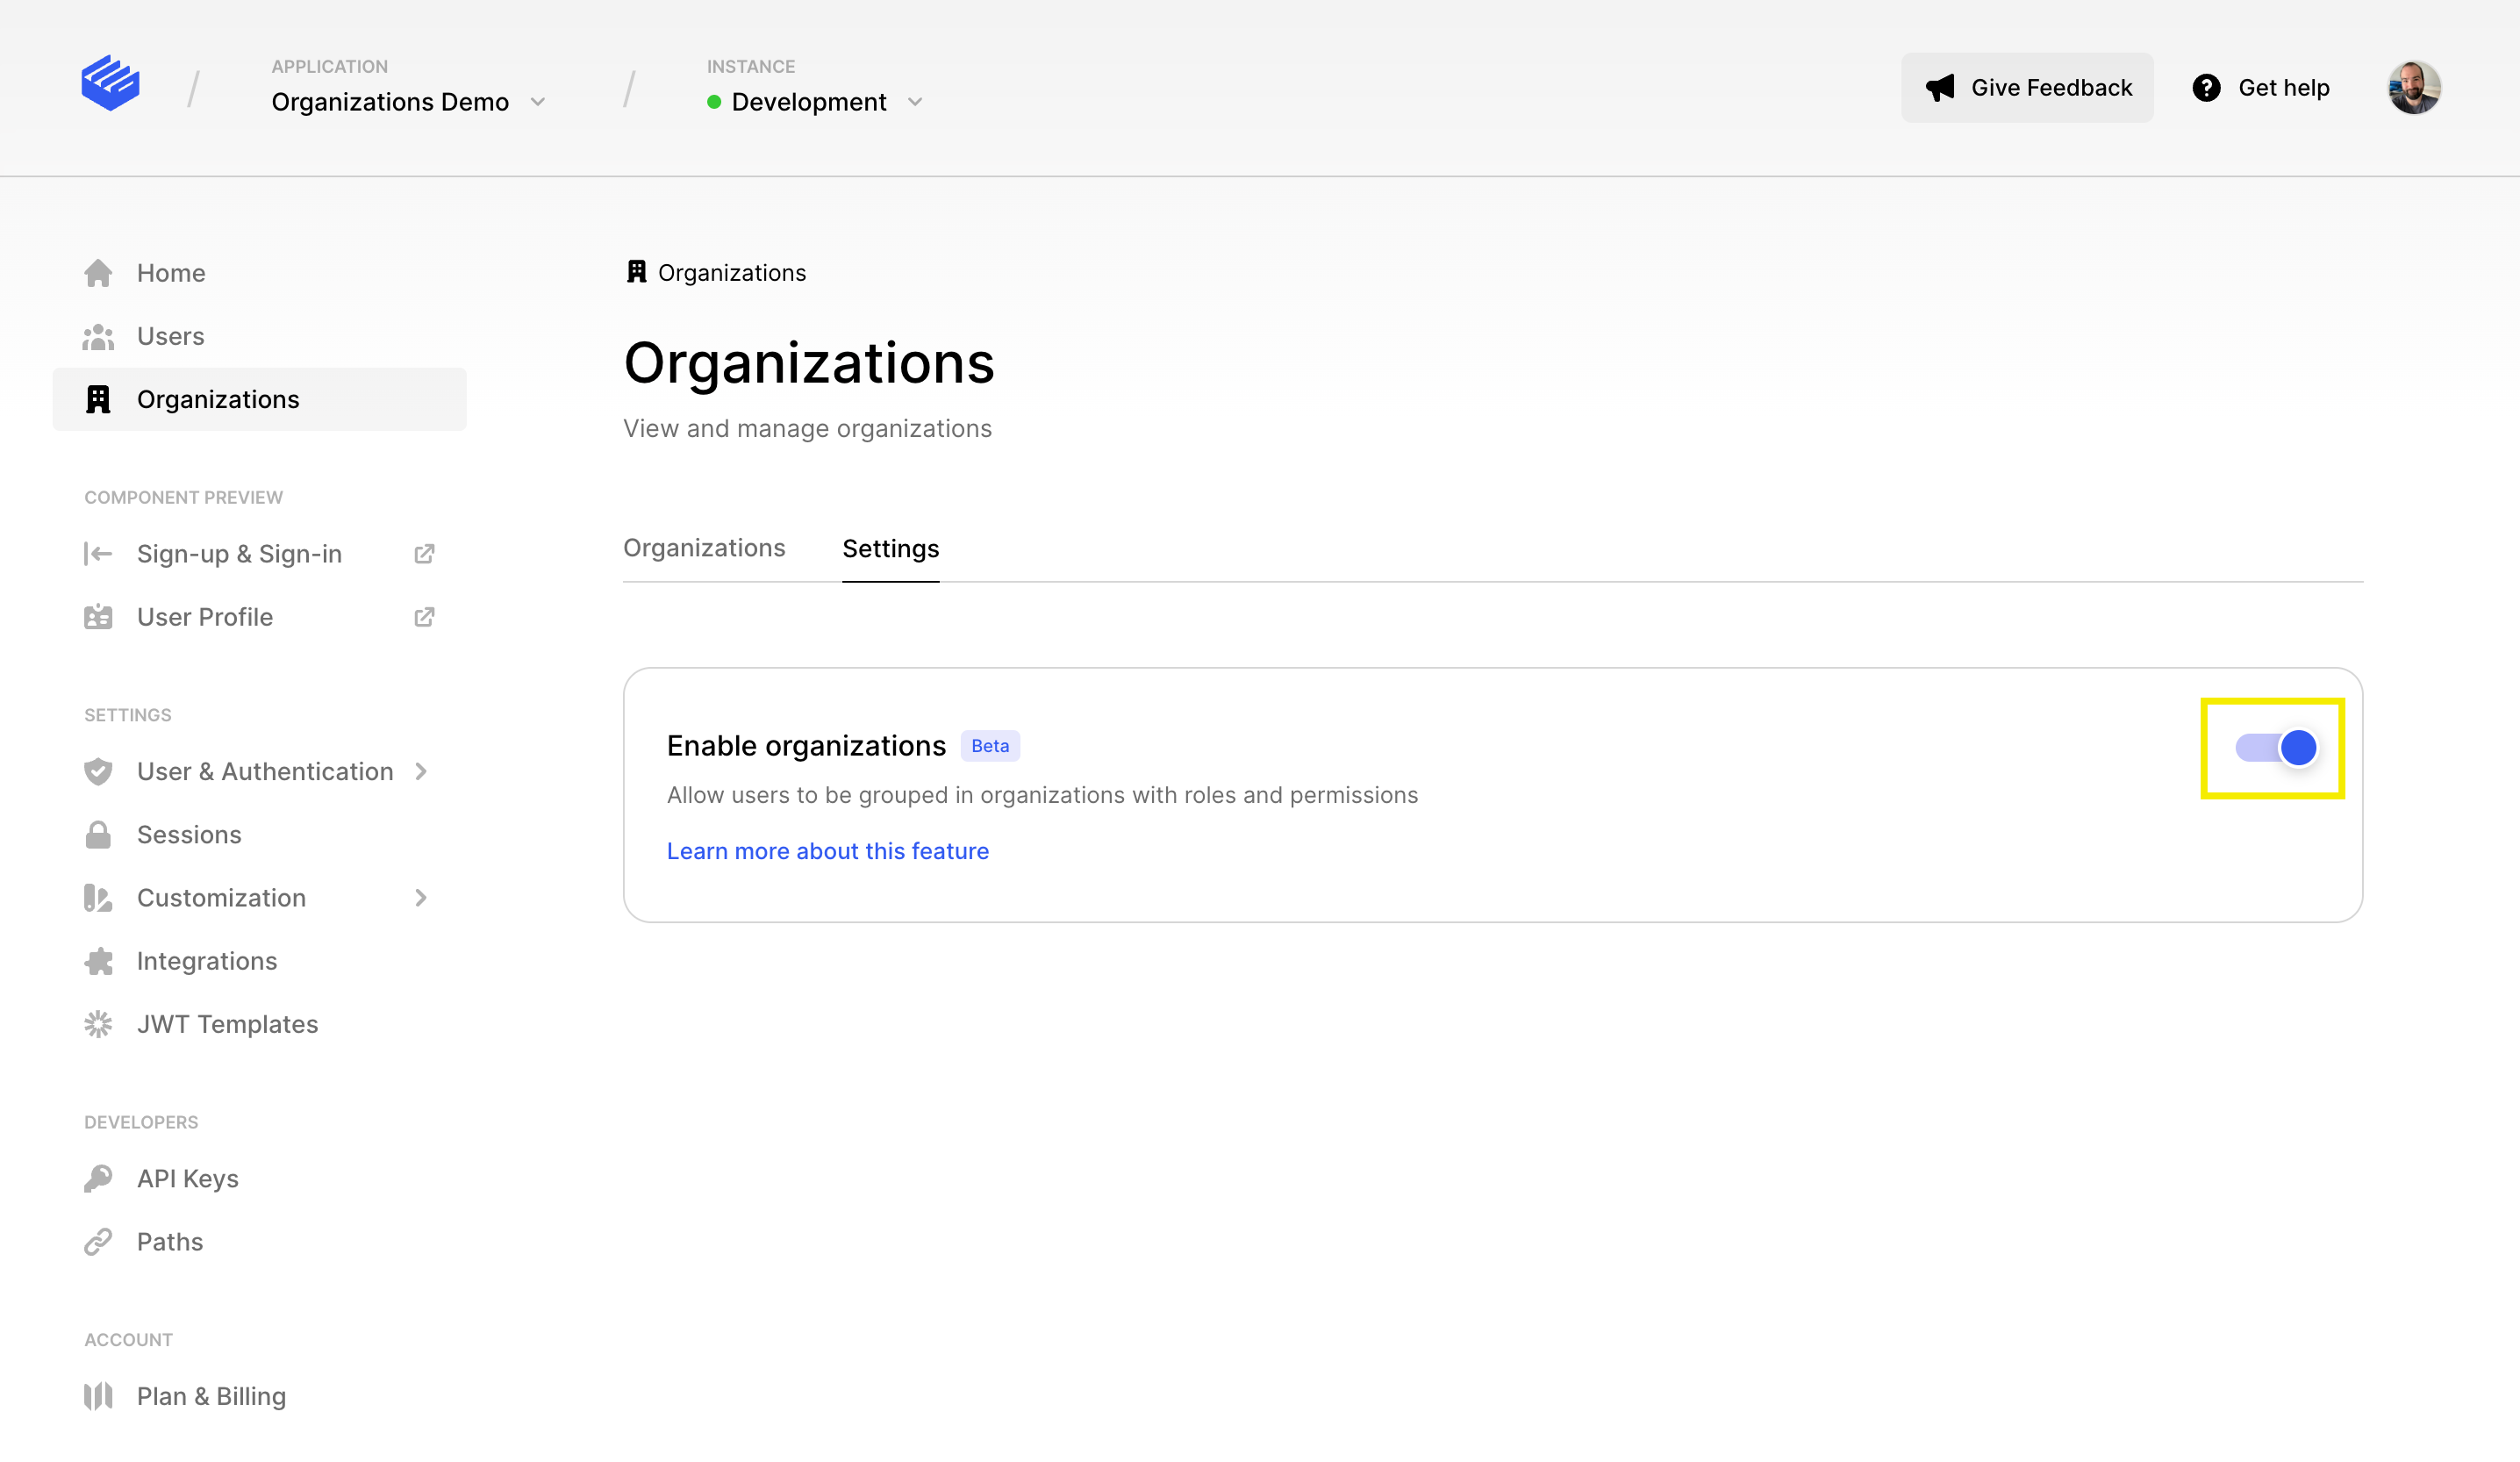The width and height of the screenshot is (2520, 1462).
Task: Open JWT Templates sidebar item
Action: coord(226,1023)
